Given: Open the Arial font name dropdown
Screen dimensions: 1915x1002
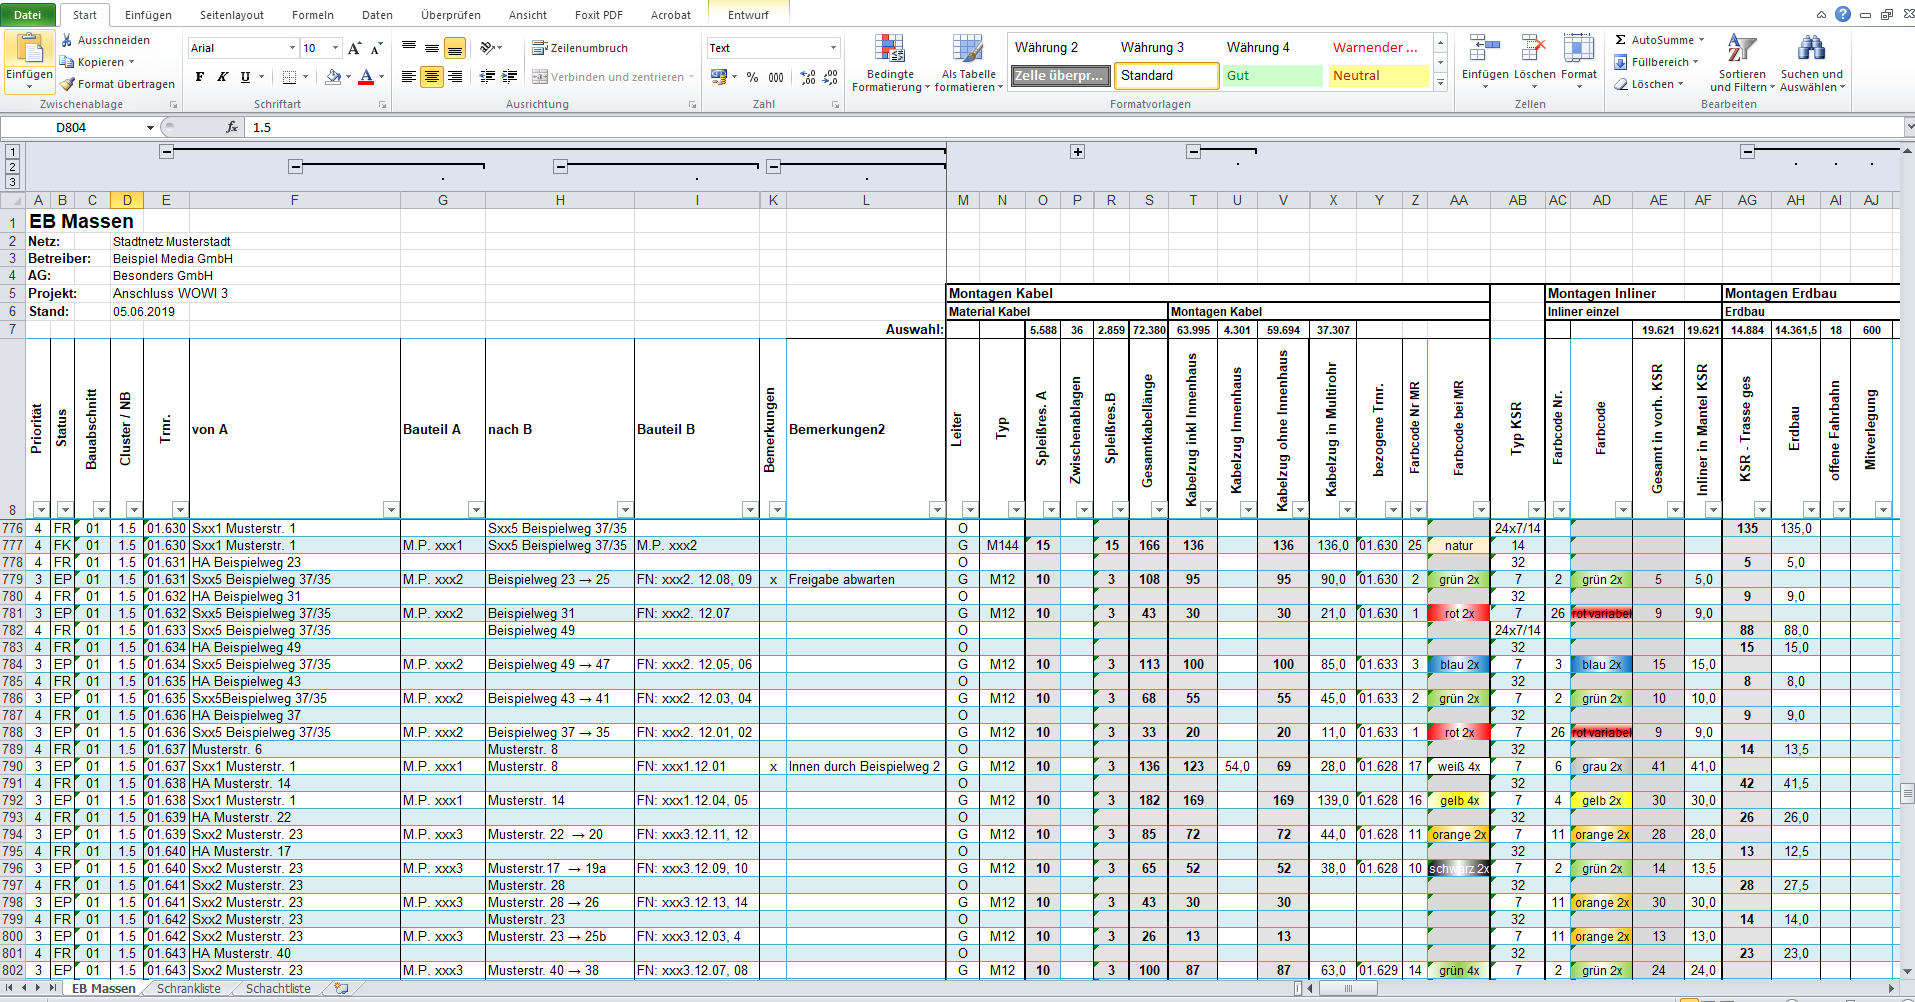Looking at the screenshot, I should [x=292, y=48].
